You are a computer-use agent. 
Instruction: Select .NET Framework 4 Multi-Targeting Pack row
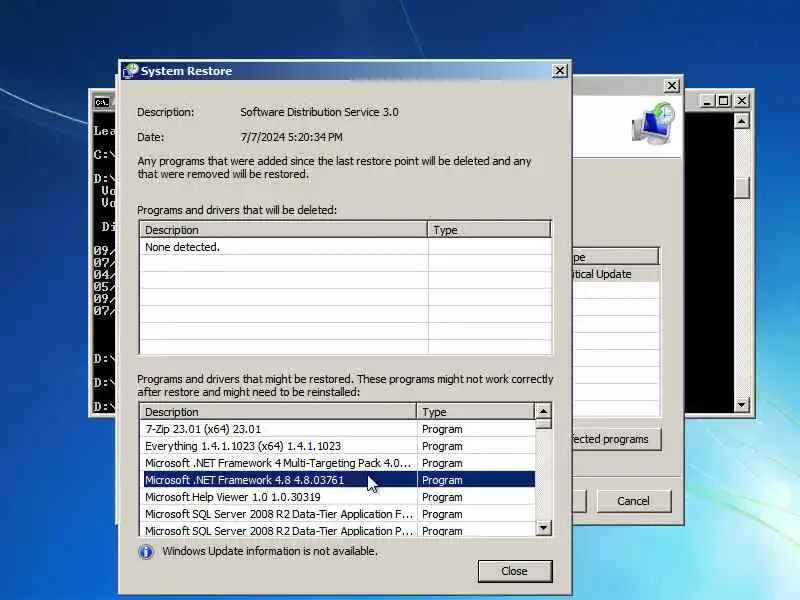(x=337, y=463)
